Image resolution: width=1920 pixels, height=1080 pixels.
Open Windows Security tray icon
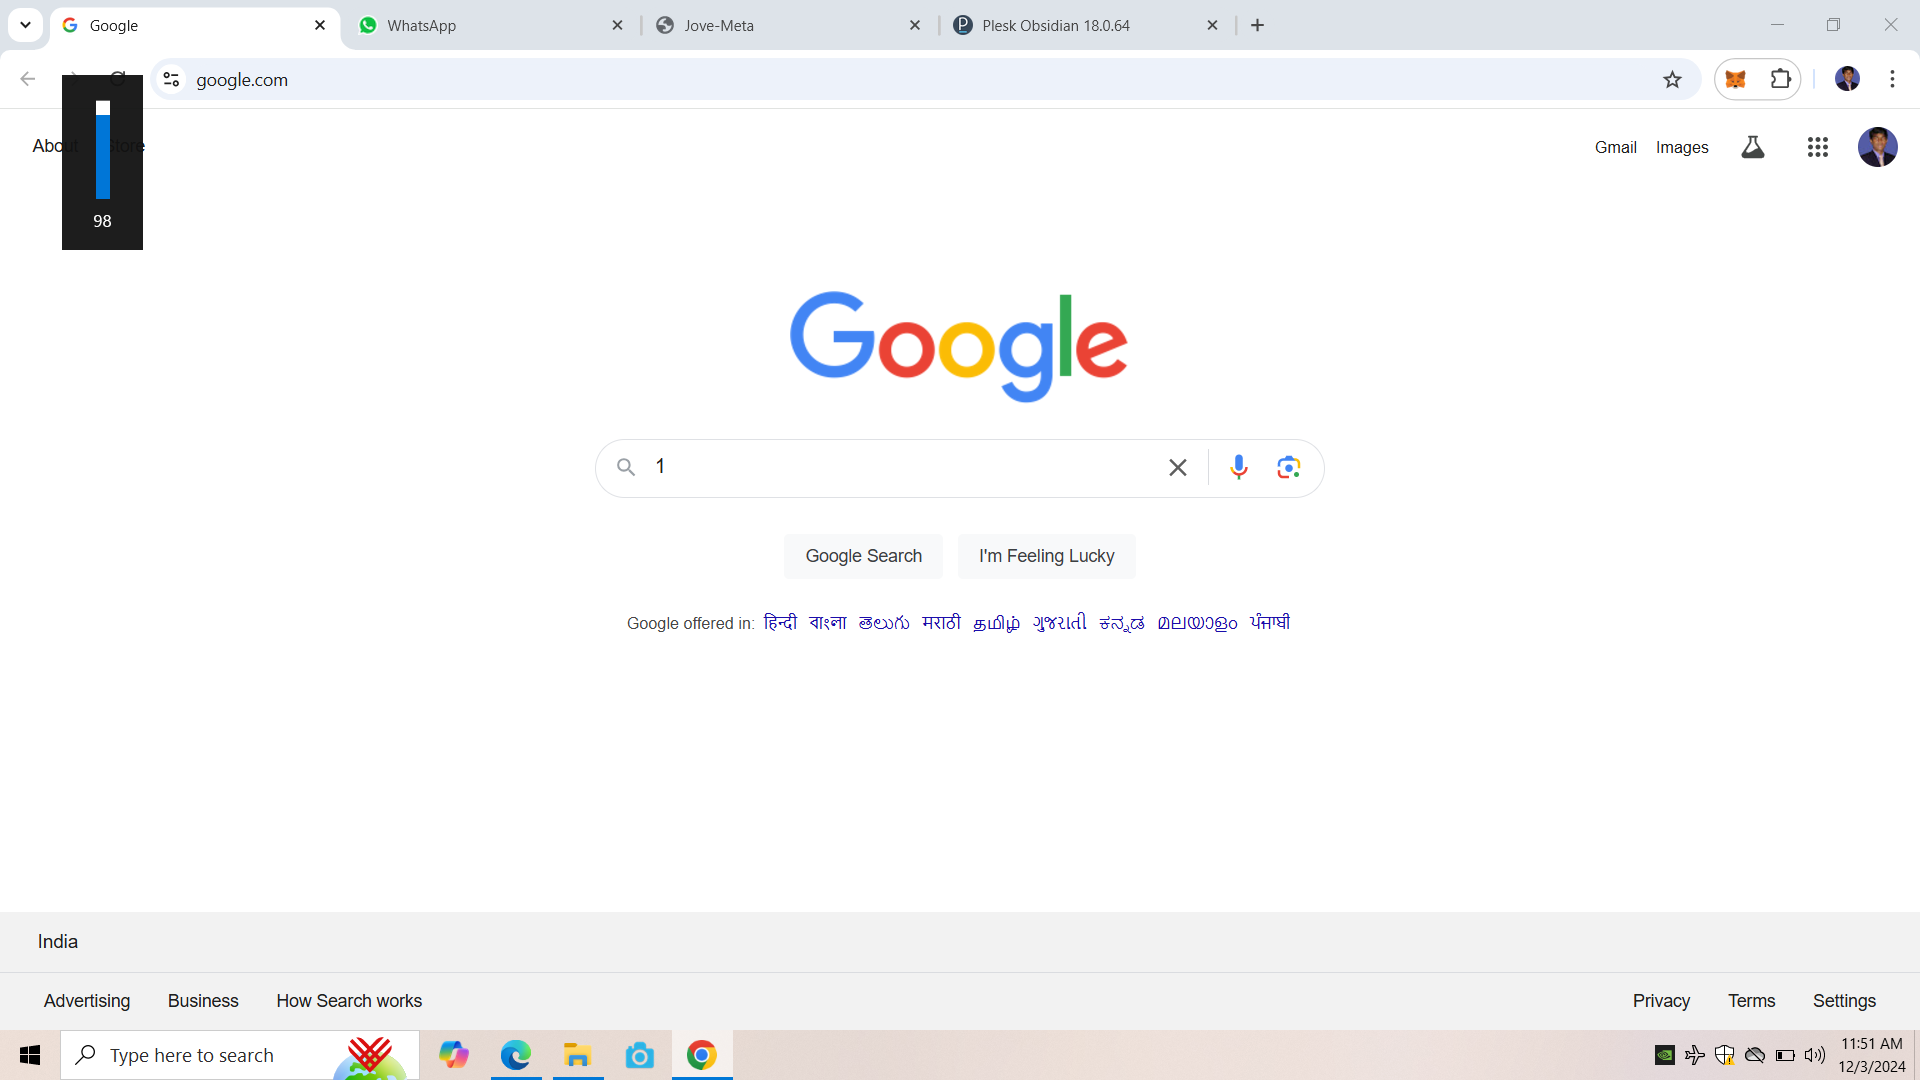pos(1724,1055)
